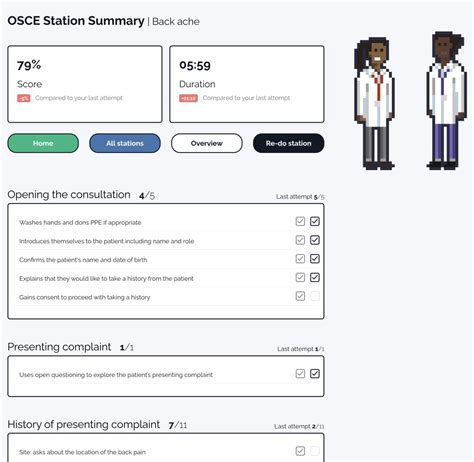Screen dimensions: 474x462
Task: Click the Re-do station button
Action: pyautogui.click(x=289, y=143)
